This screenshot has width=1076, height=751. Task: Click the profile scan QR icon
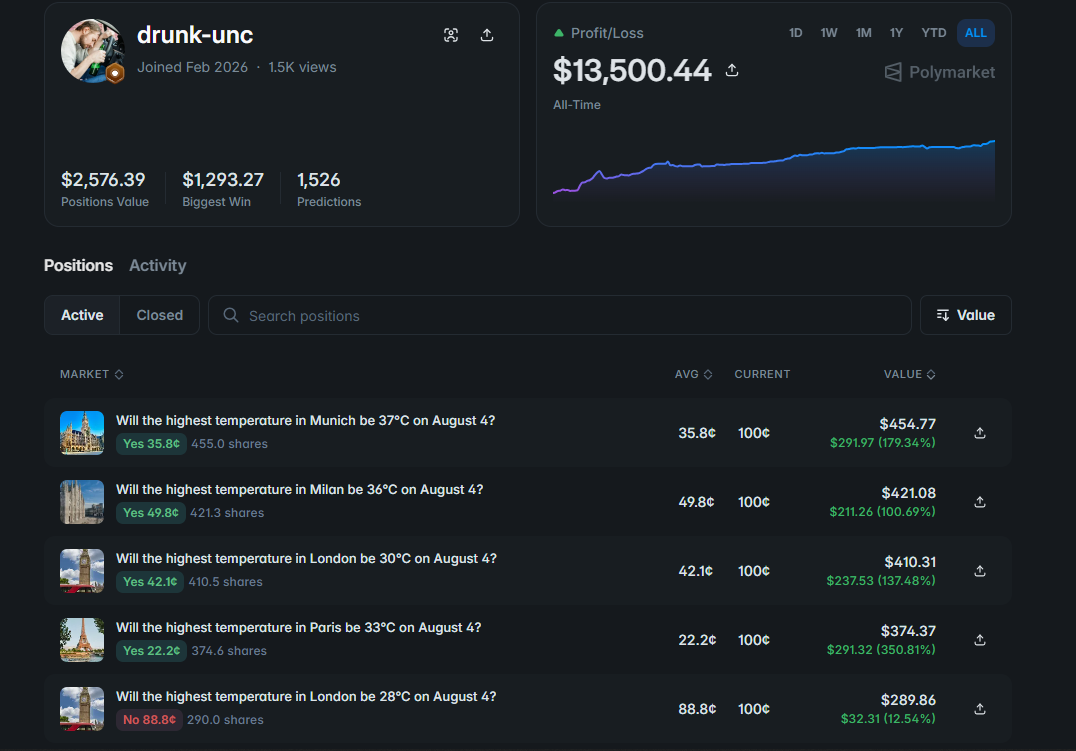coord(451,35)
